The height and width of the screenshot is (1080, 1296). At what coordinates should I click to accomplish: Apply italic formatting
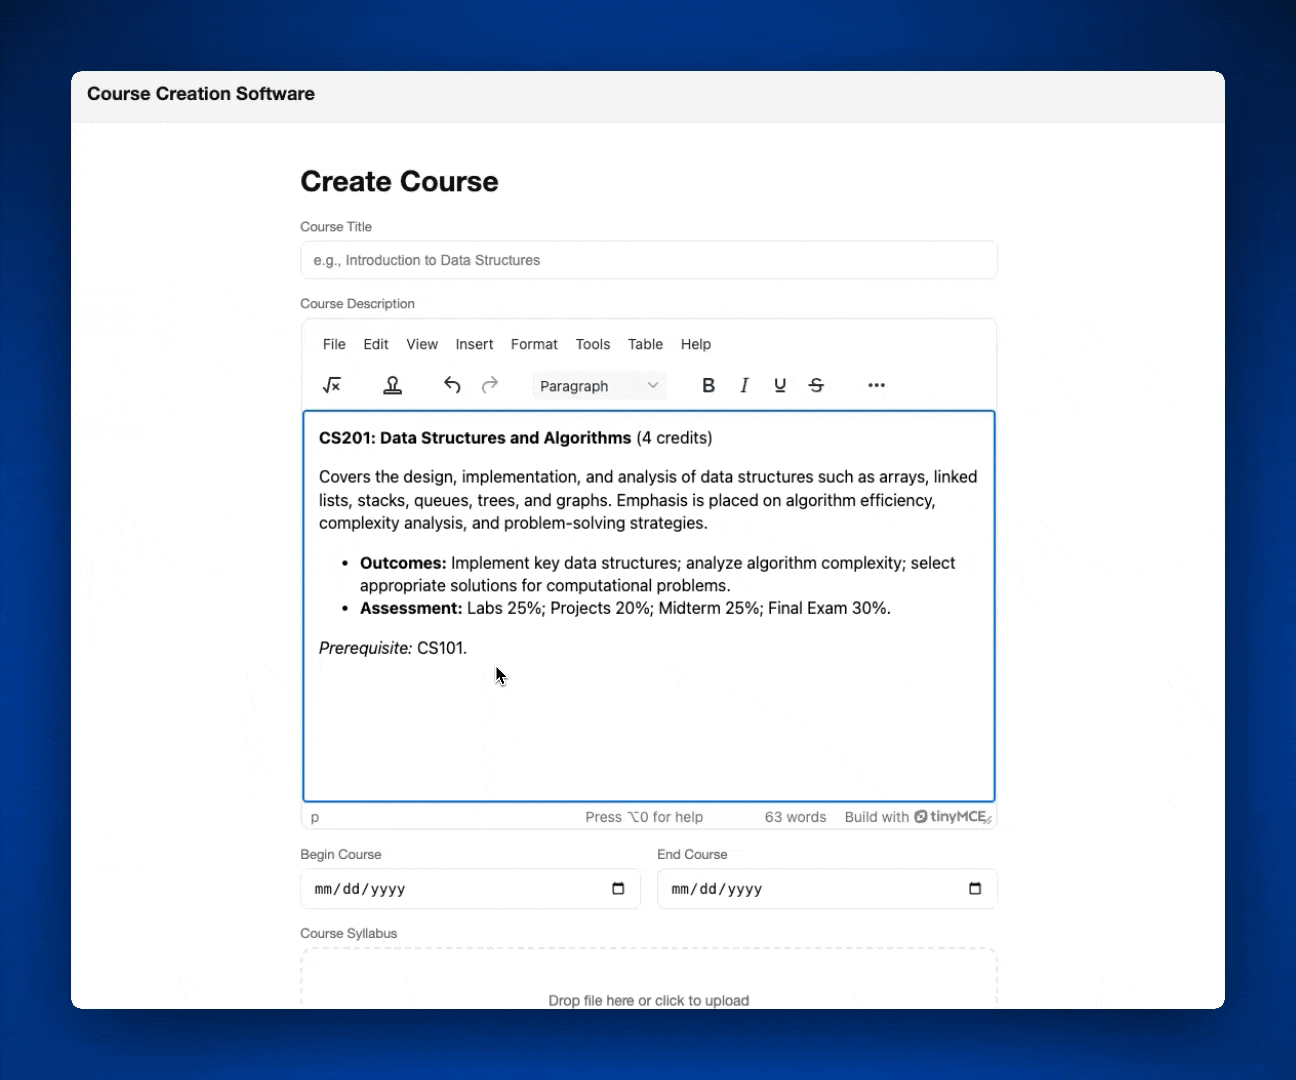pyautogui.click(x=744, y=385)
